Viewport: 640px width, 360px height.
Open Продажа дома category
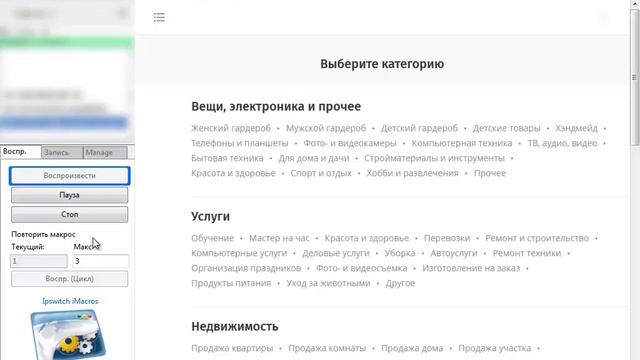pos(412,348)
